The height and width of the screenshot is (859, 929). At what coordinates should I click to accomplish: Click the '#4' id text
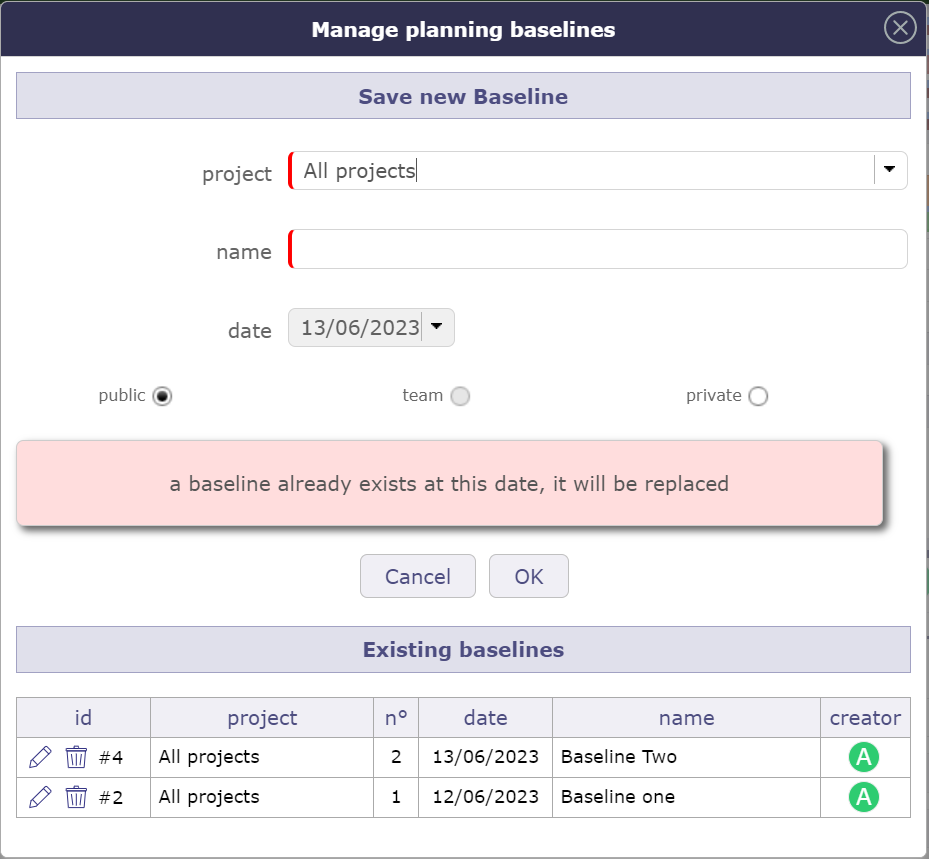click(111, 758)
